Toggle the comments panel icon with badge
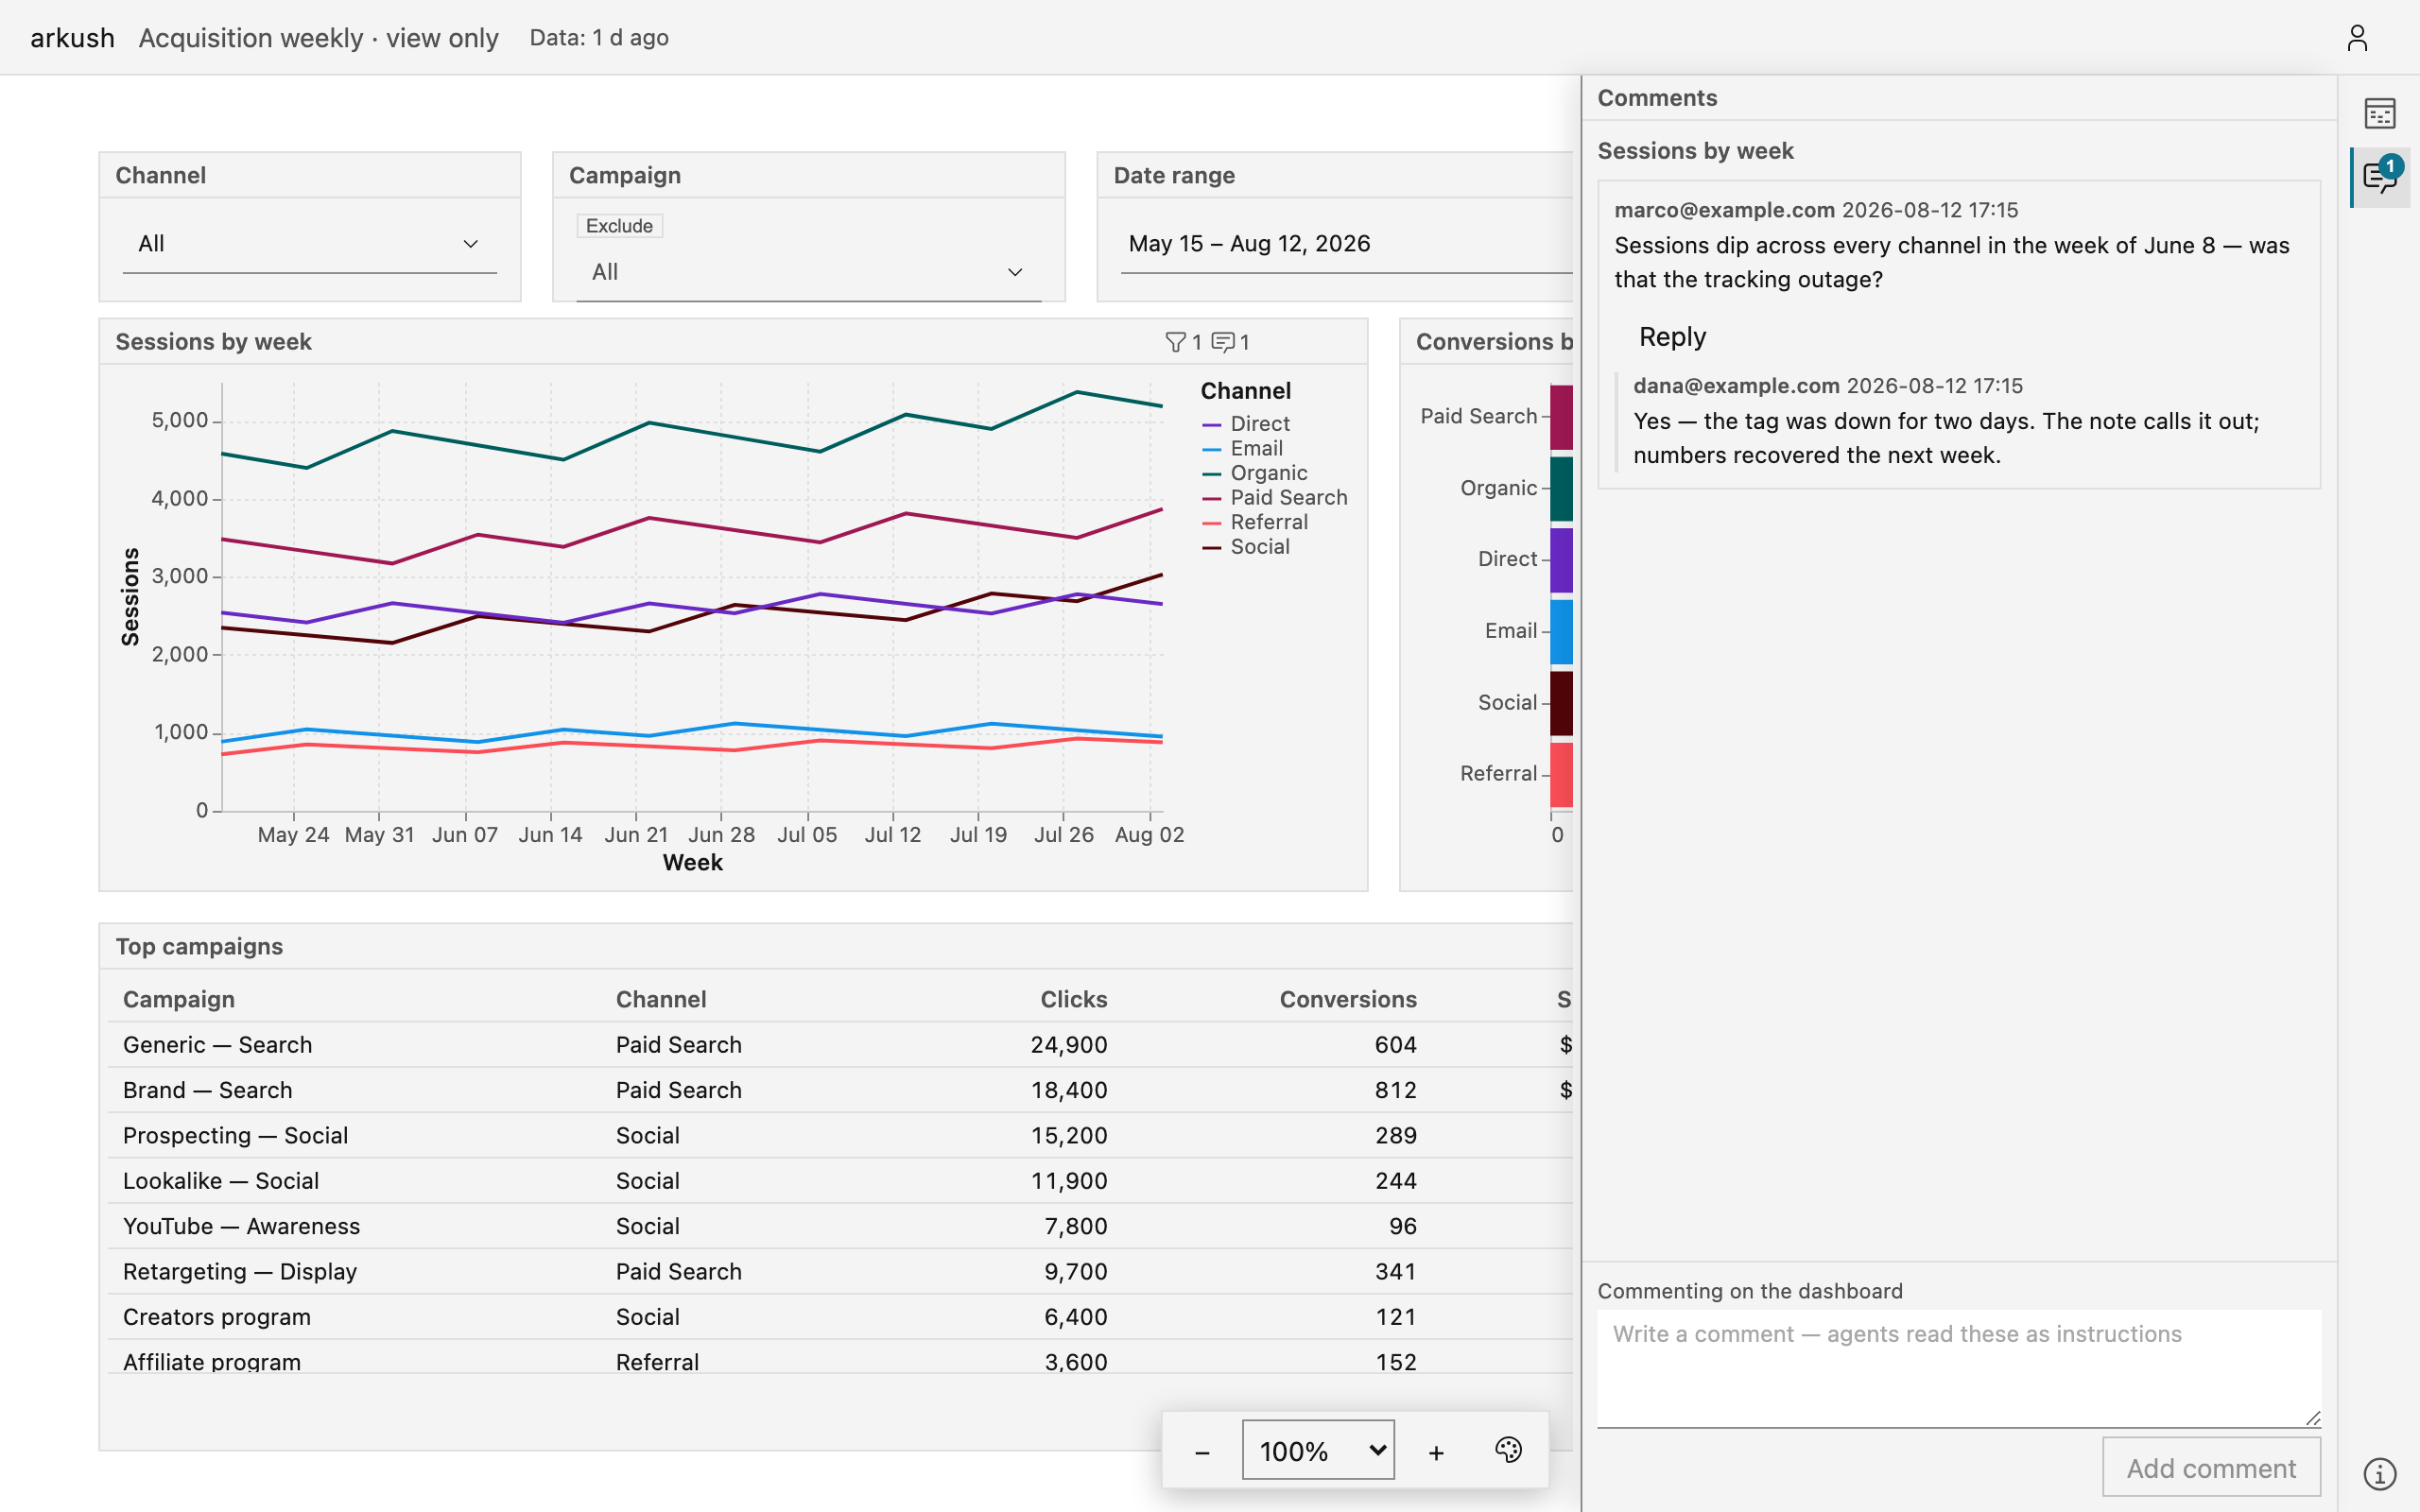Image resolution: width=2420 pixels, height=1512 pixels. click(2381, 177)
